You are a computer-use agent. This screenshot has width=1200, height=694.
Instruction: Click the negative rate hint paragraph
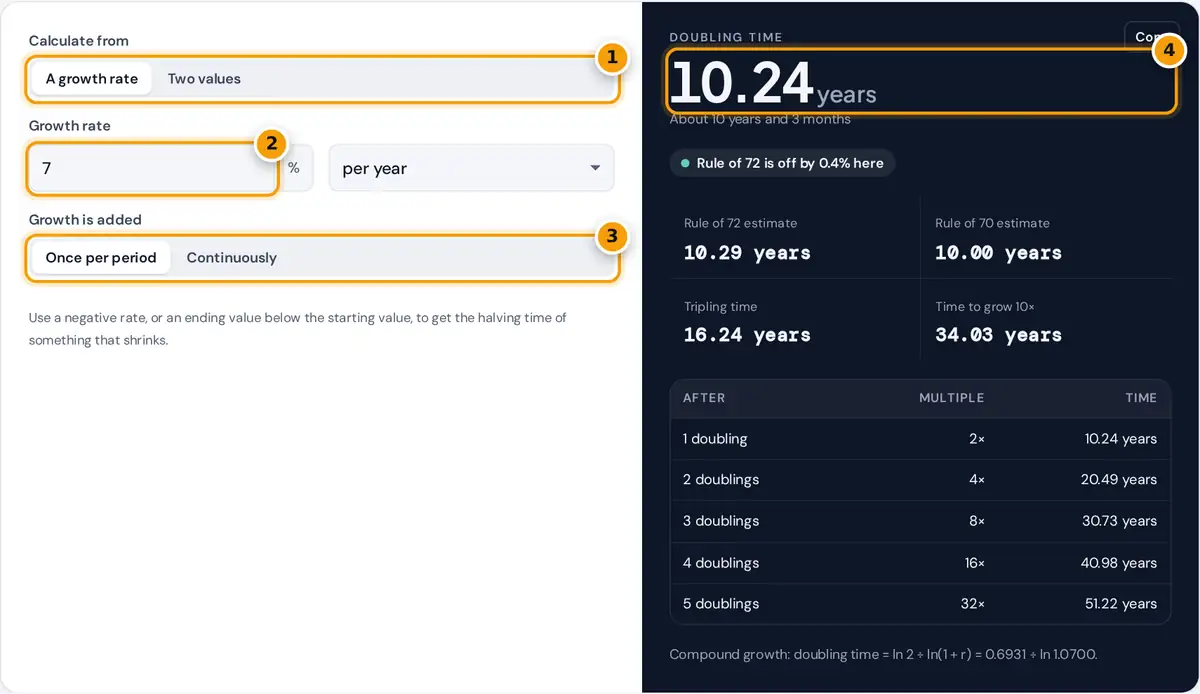298,329
